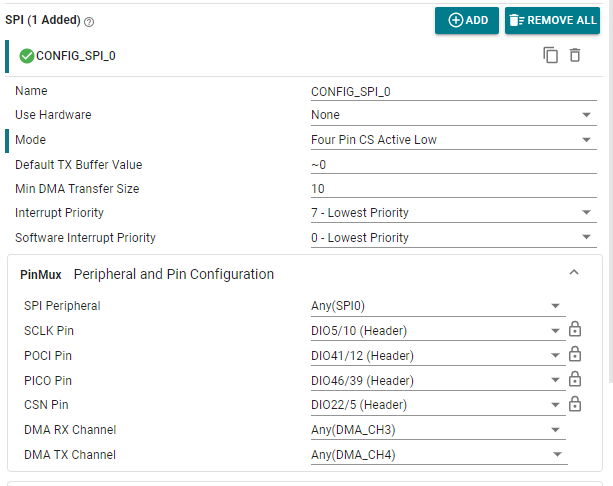This screenshot has width=613, height=486.
Task: Collapse the PinMux section chevron
Action: (x=573, y=272)
